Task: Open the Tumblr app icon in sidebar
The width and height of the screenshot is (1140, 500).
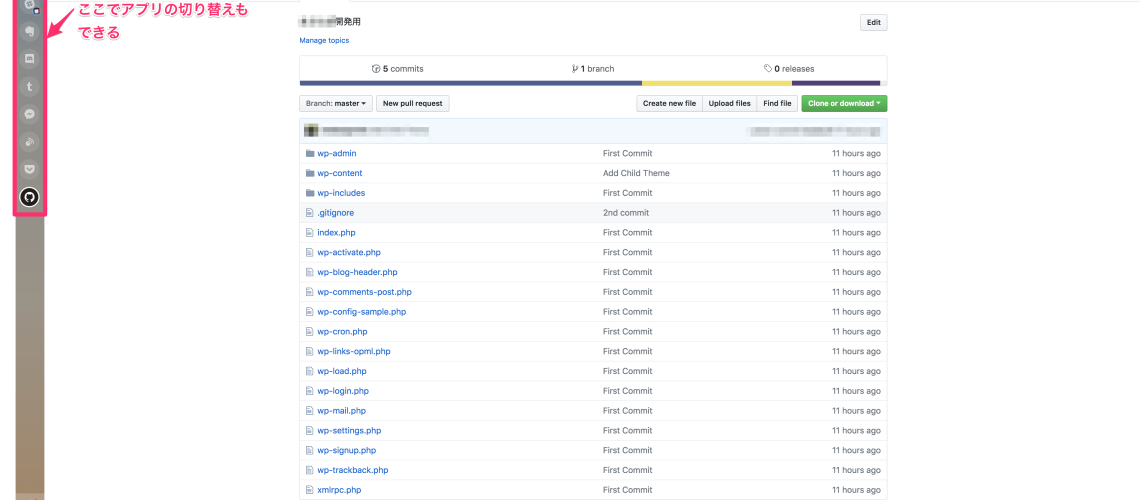Action: [29, 87]
